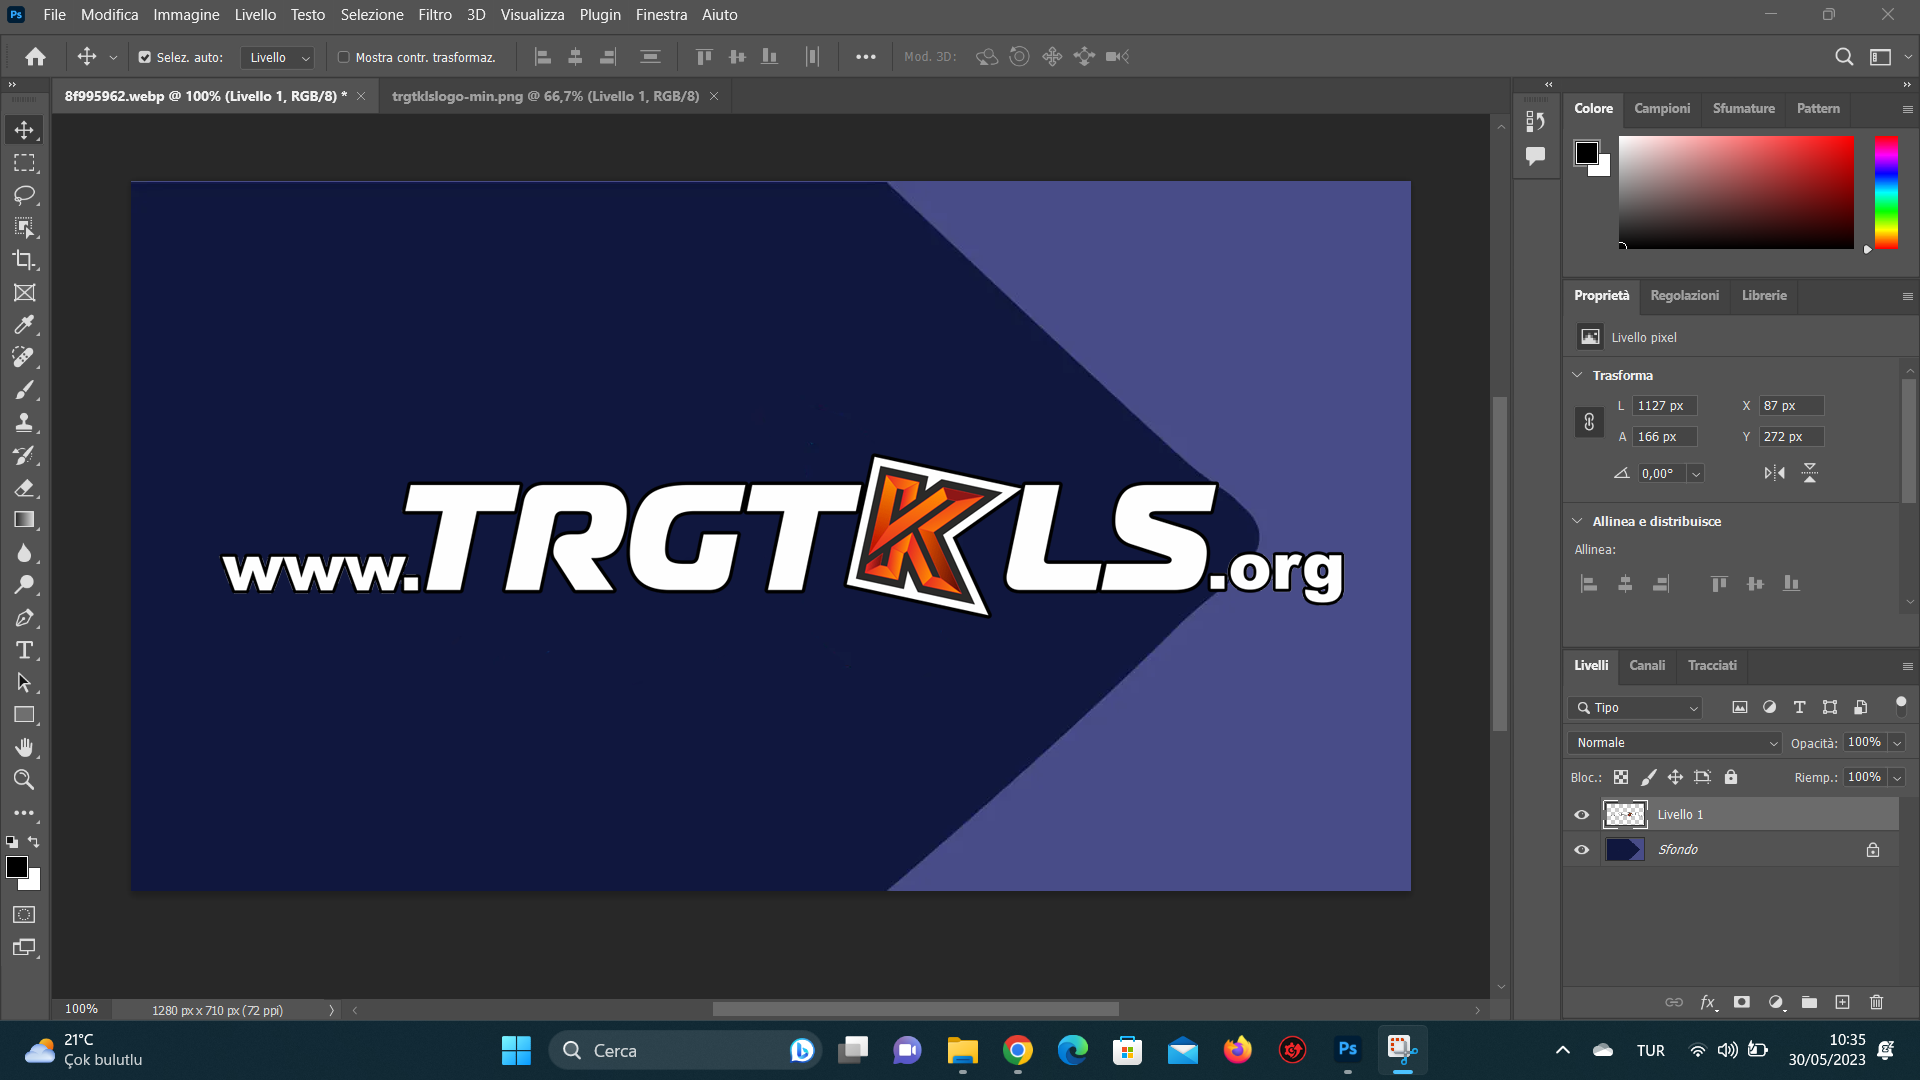Click the X position input field

coord(1790,405)
